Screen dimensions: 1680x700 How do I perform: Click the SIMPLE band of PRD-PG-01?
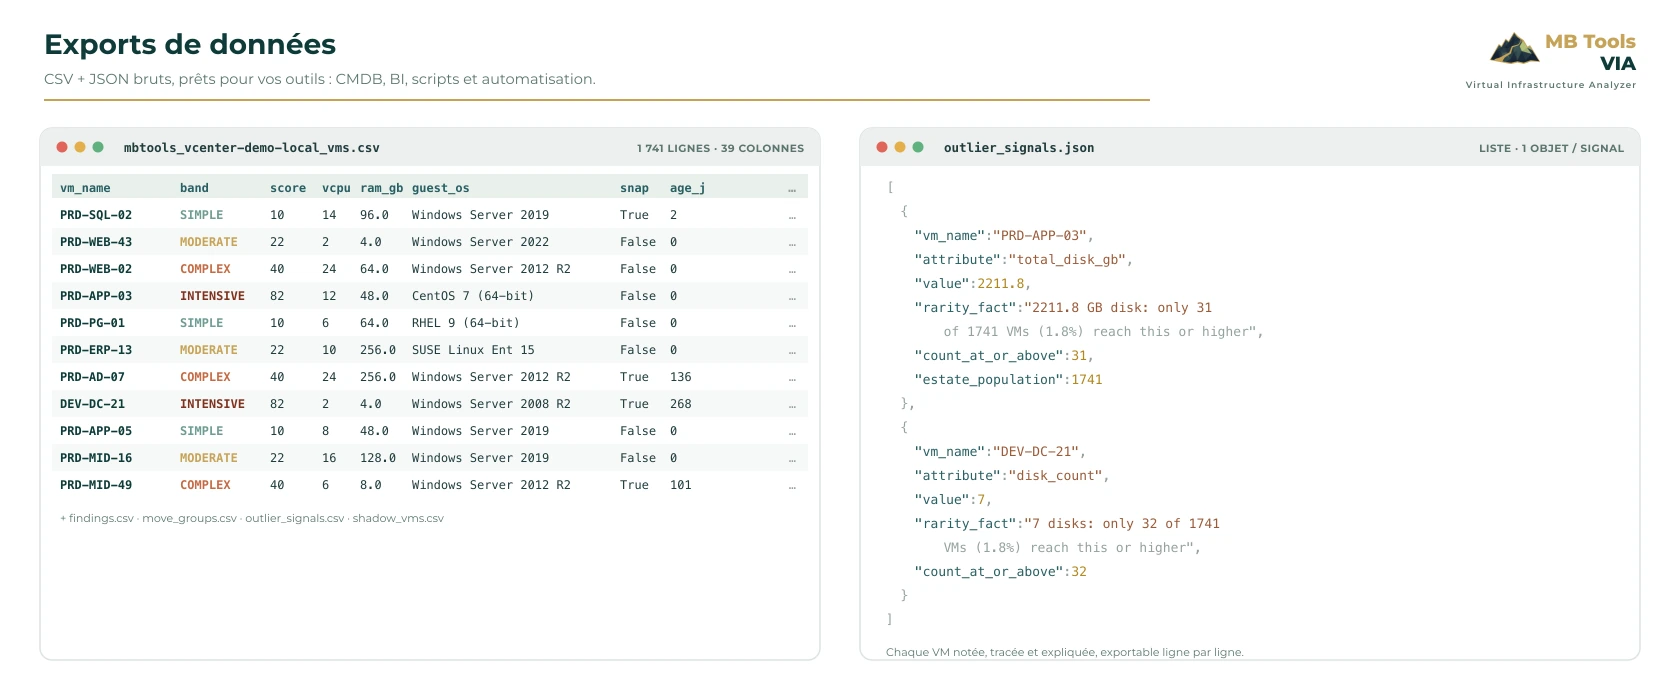click(x=201, y=323)
